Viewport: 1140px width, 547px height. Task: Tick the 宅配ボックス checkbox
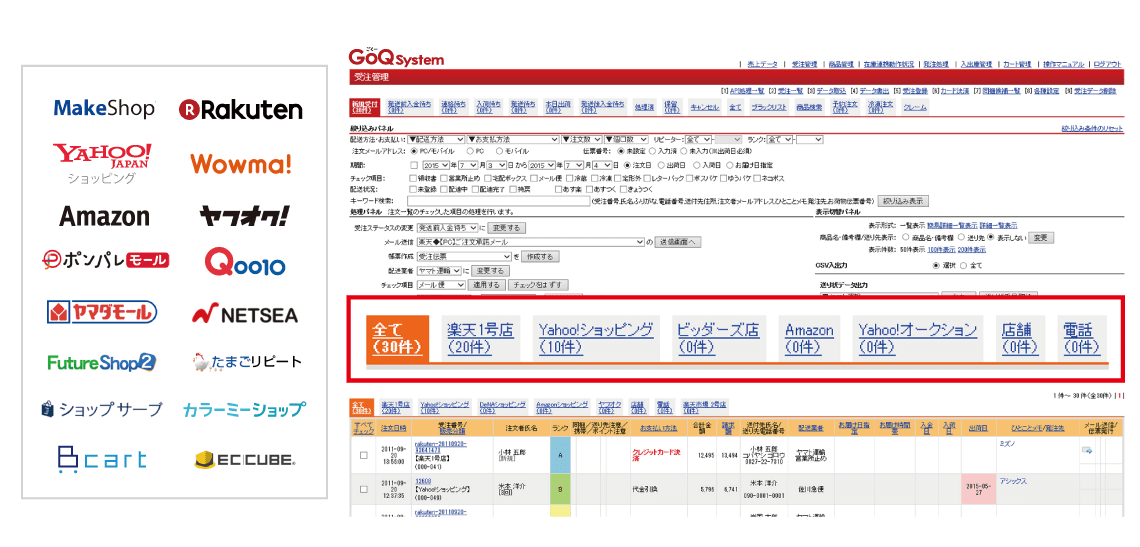488,179
